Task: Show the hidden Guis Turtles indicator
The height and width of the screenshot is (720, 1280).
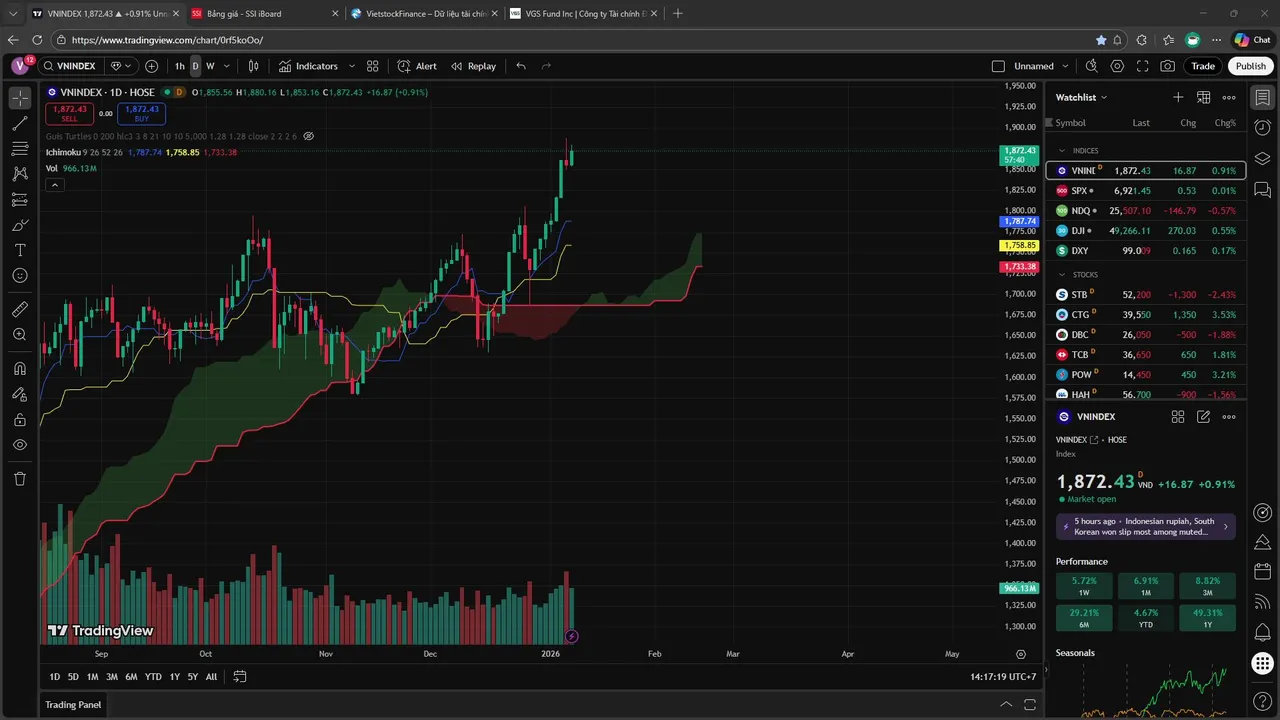Action: pos(309,136)
